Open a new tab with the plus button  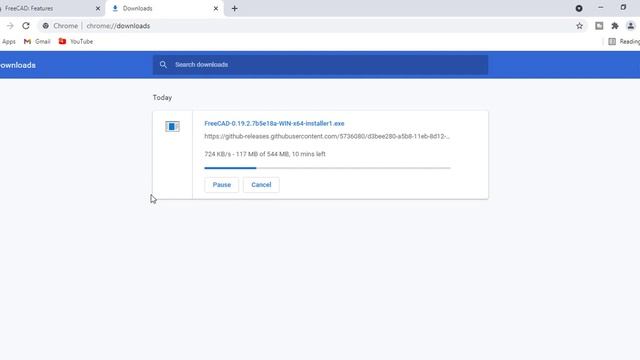[234, 9]
